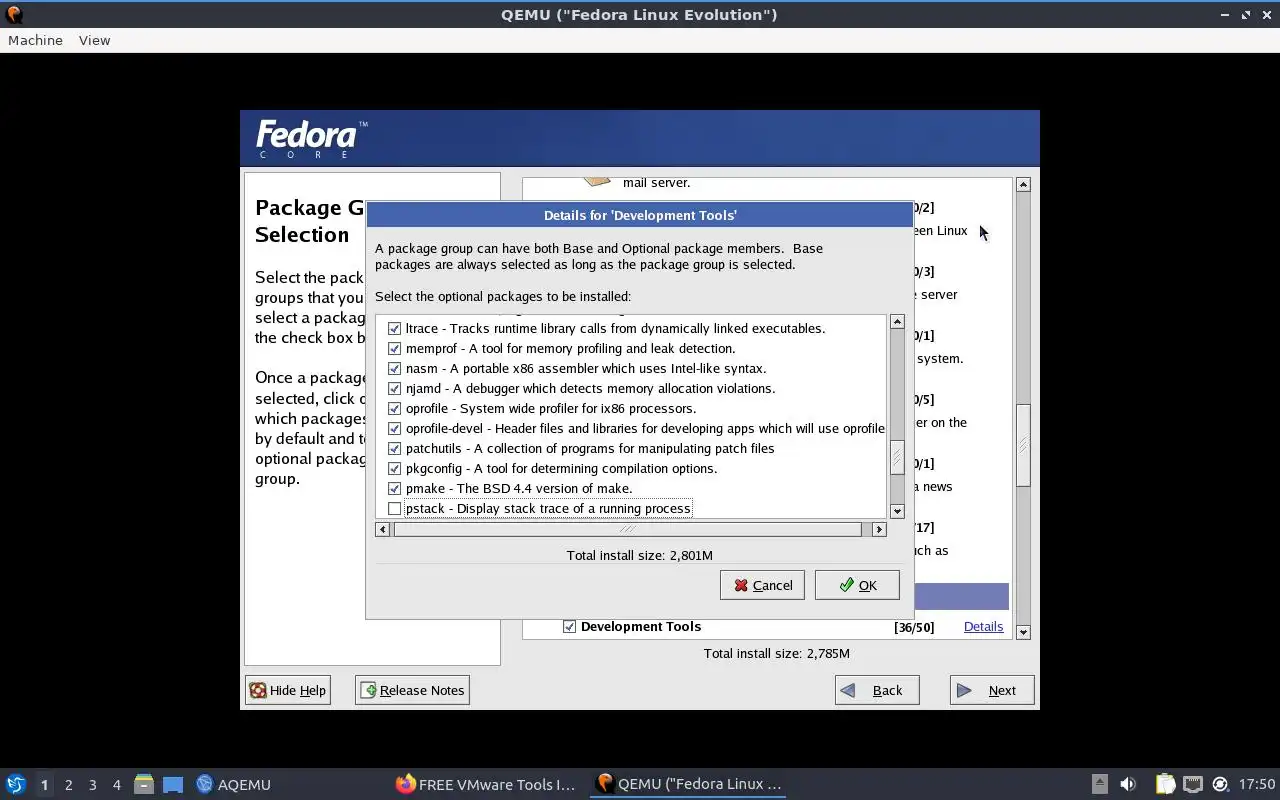The width and height of the screenshot is (1280, 800).
Task: Open Details link for Development Tools
Action: 983,626
